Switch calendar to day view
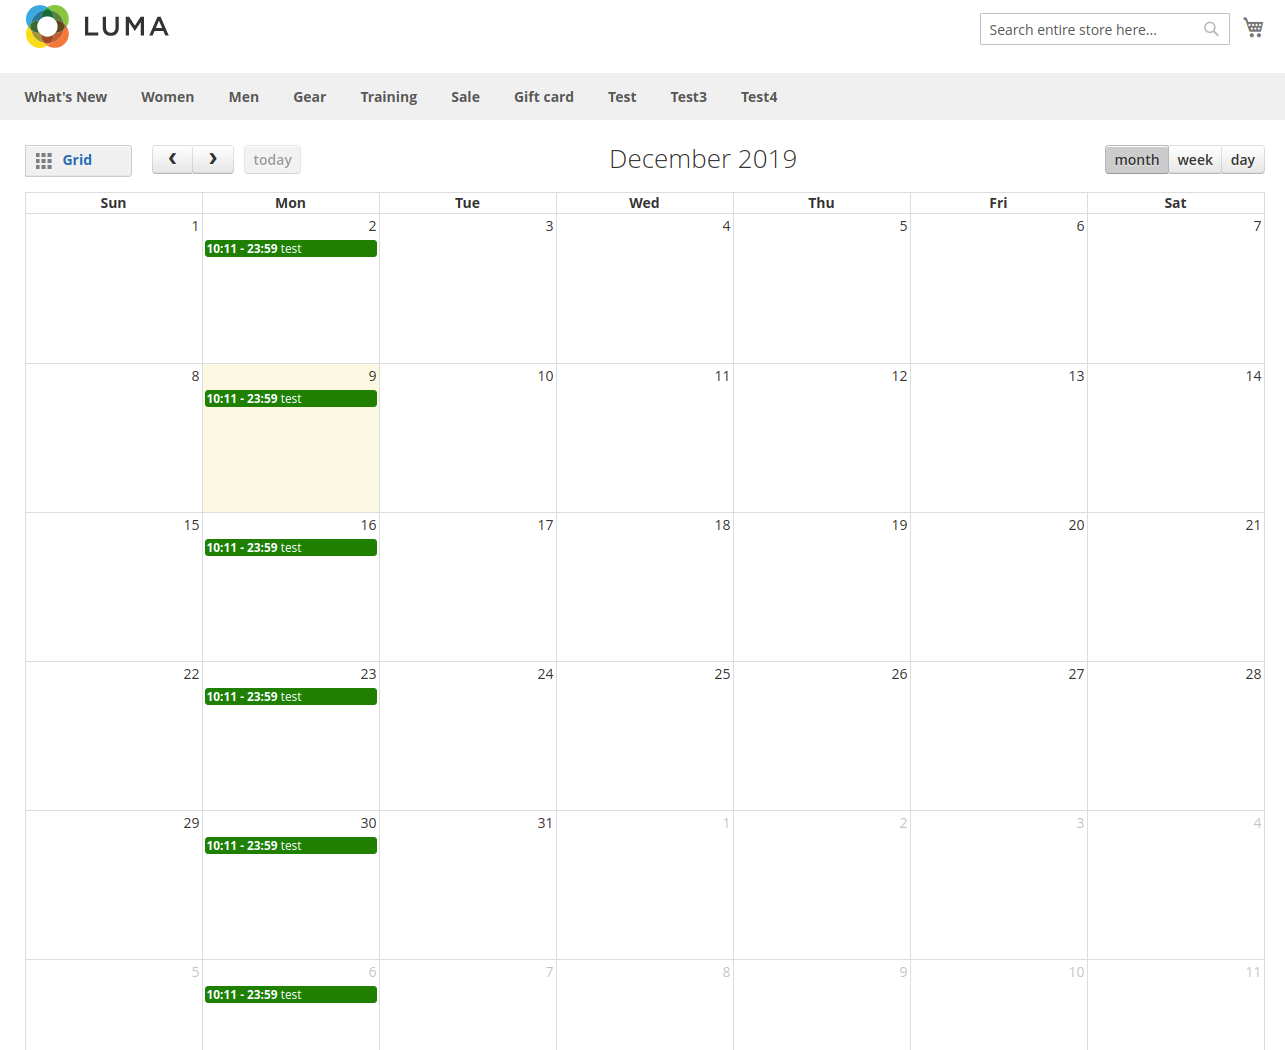The height and width of the screenshot is (1050, 1285). pos(1242,160)
